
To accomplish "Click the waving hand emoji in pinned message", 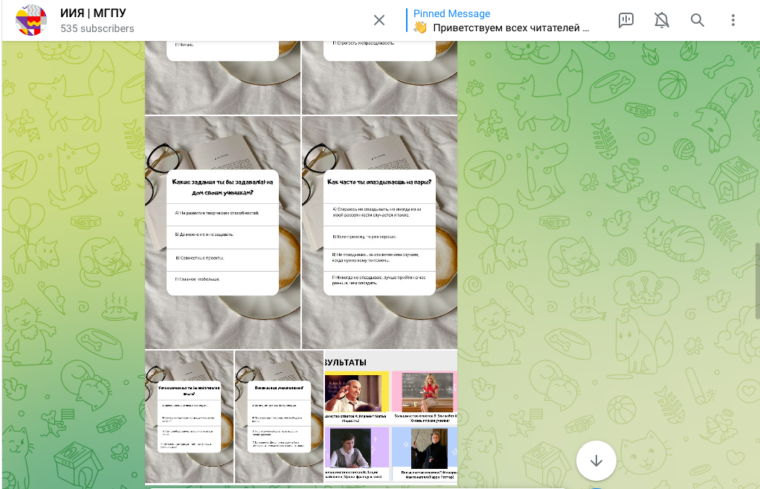I will (420, 28).
